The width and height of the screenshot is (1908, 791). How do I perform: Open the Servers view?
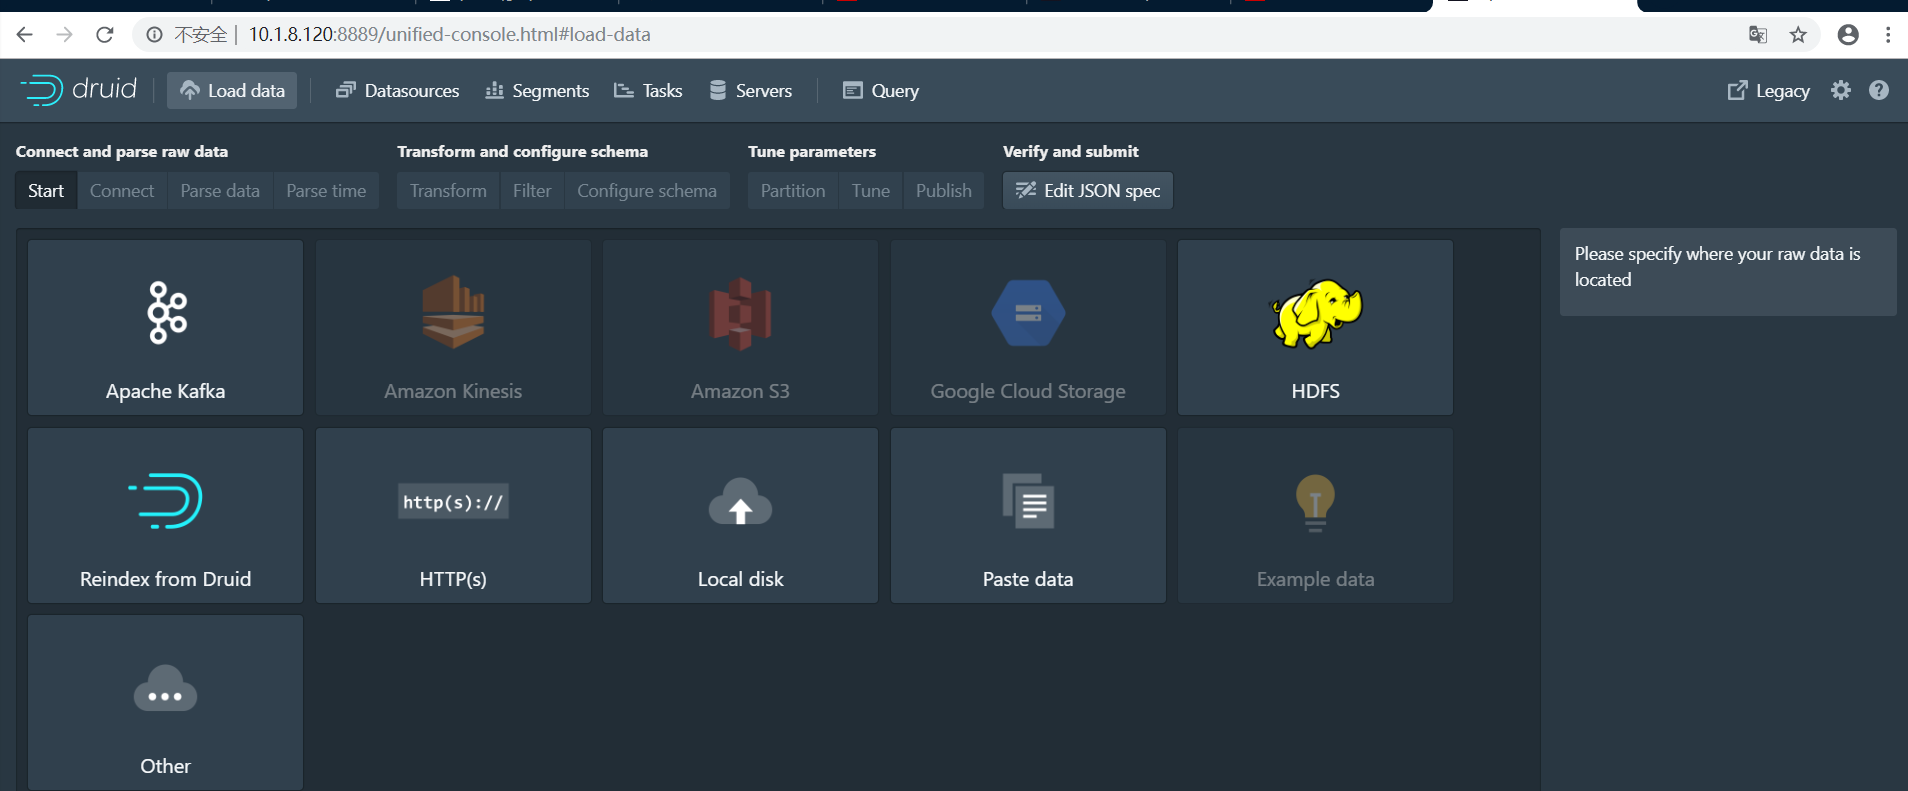pyautogui.click(x=750, y=90)
